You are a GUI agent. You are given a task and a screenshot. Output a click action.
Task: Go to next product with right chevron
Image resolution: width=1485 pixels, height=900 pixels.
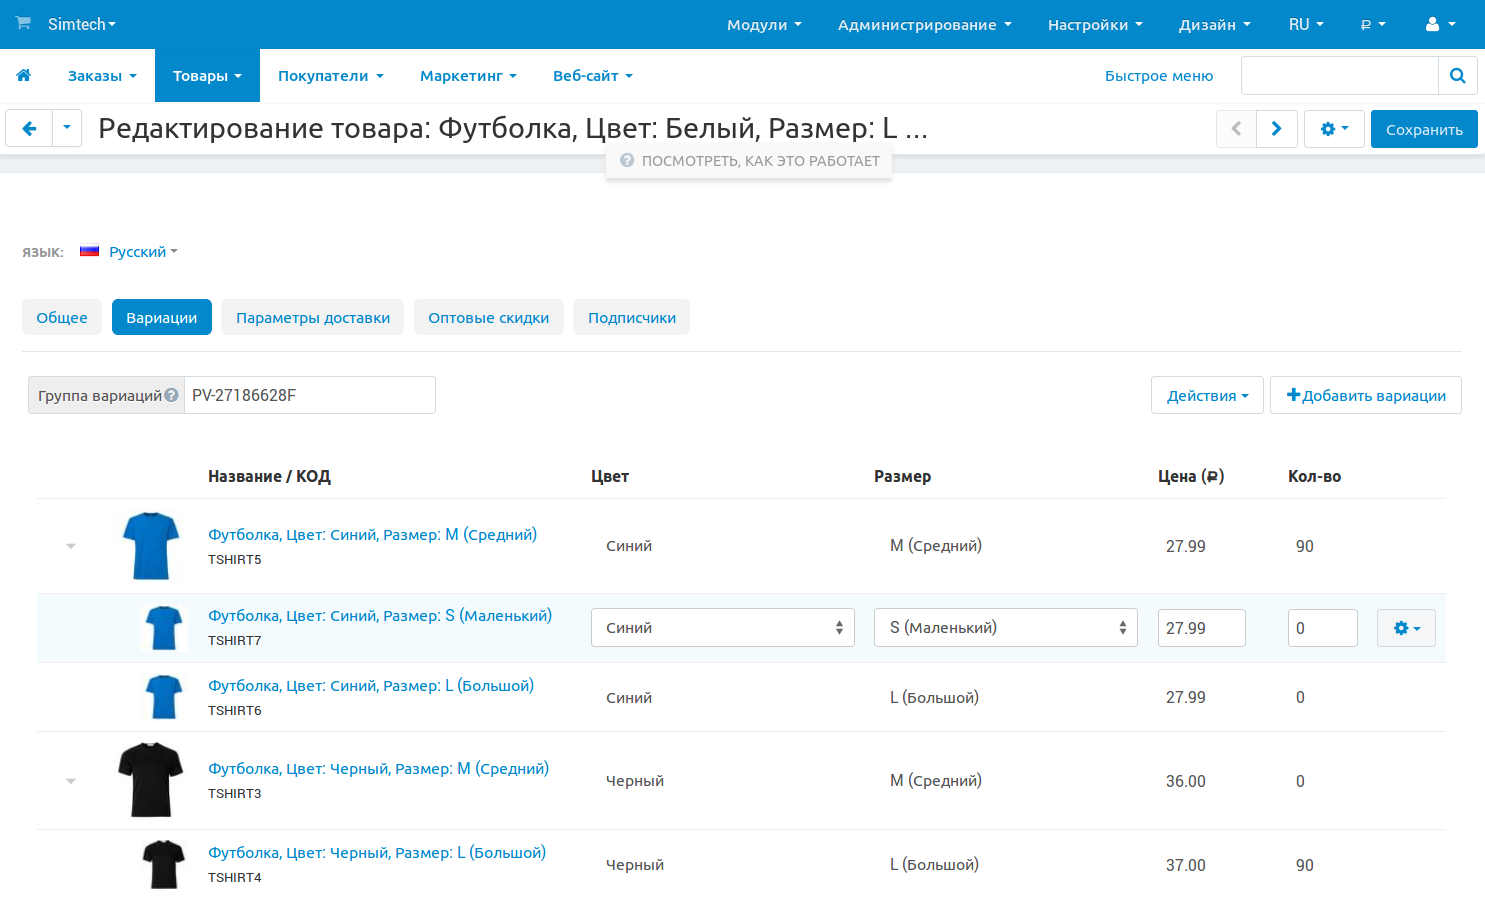[x=1276, y=129]
